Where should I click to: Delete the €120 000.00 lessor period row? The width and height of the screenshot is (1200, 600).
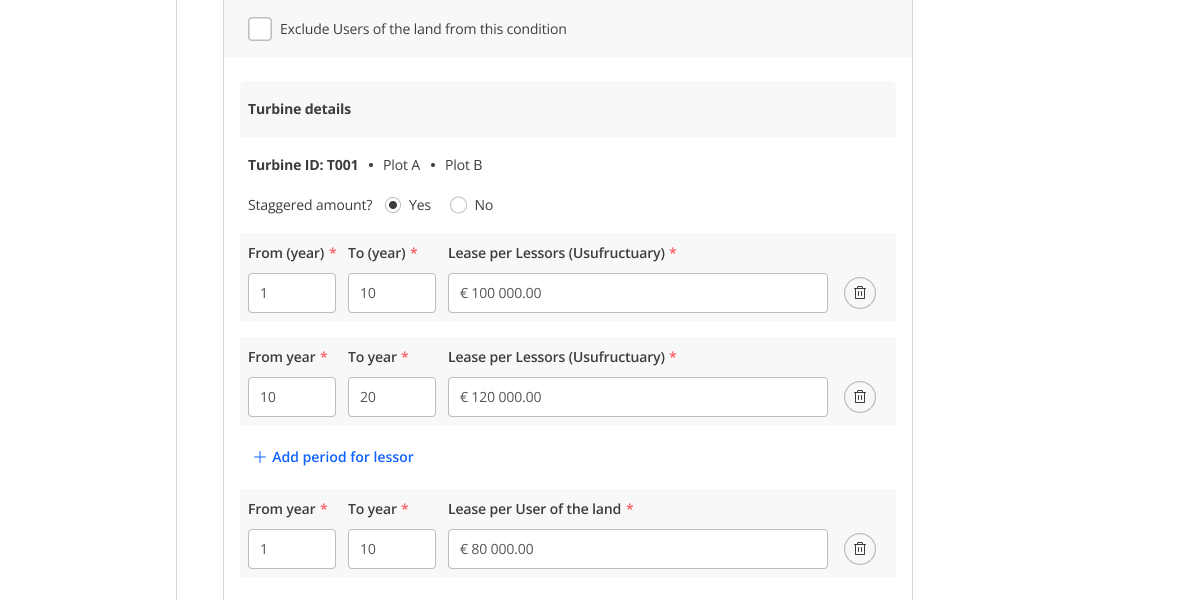tap(859, 397)
